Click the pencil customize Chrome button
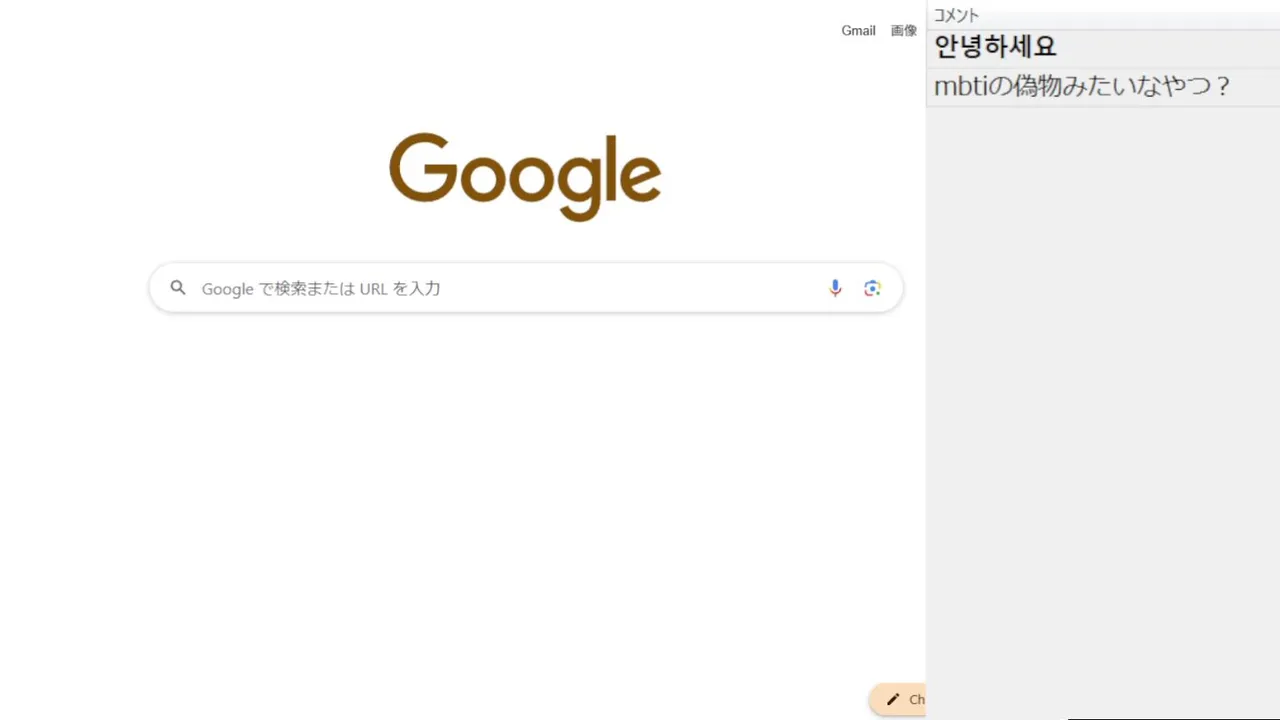 coord(899,700)
